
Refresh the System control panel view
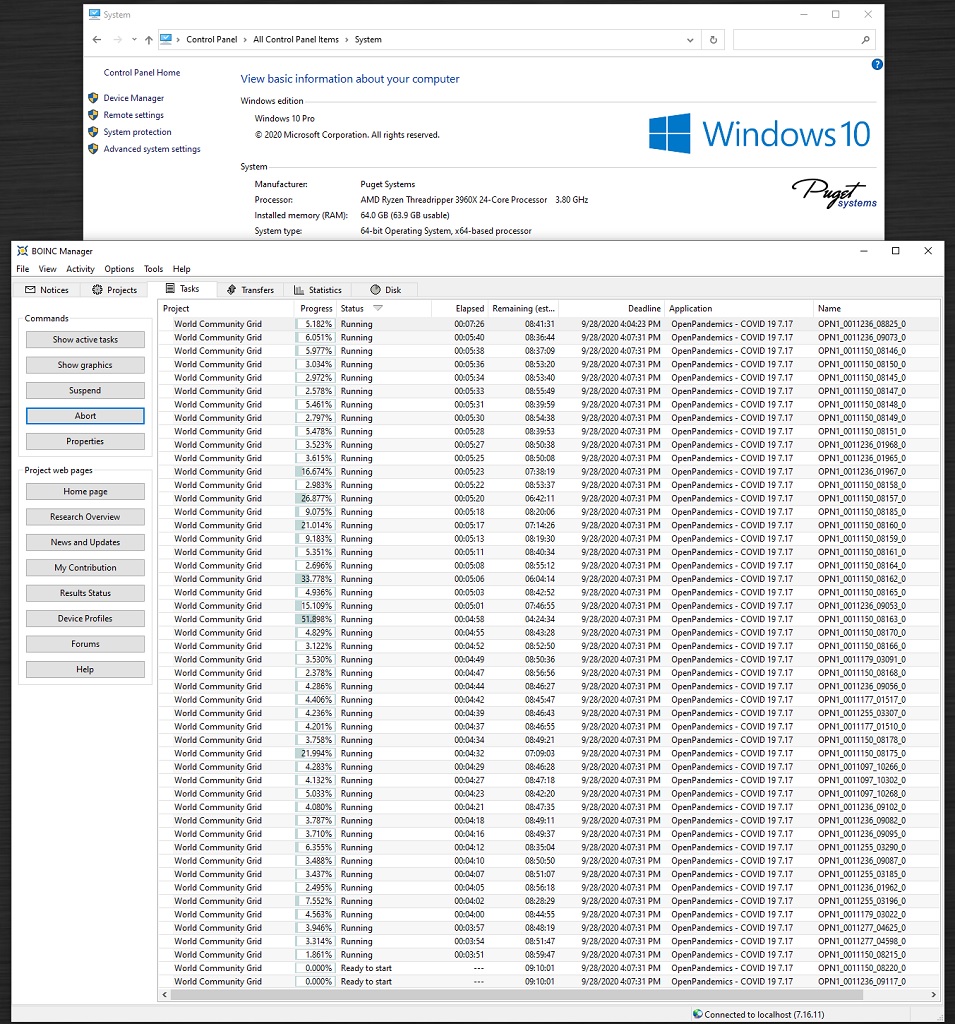713,40
